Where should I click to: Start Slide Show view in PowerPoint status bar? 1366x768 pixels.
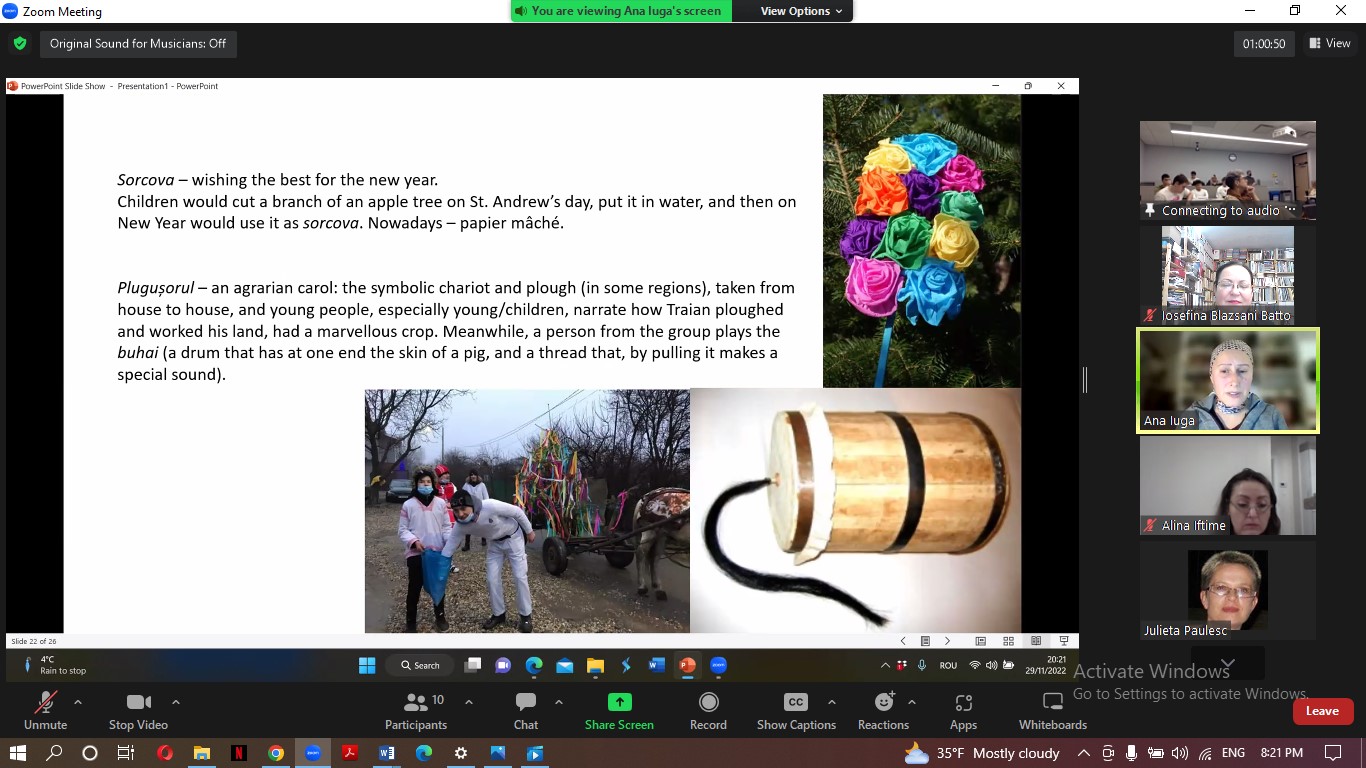coord(1064,641)
